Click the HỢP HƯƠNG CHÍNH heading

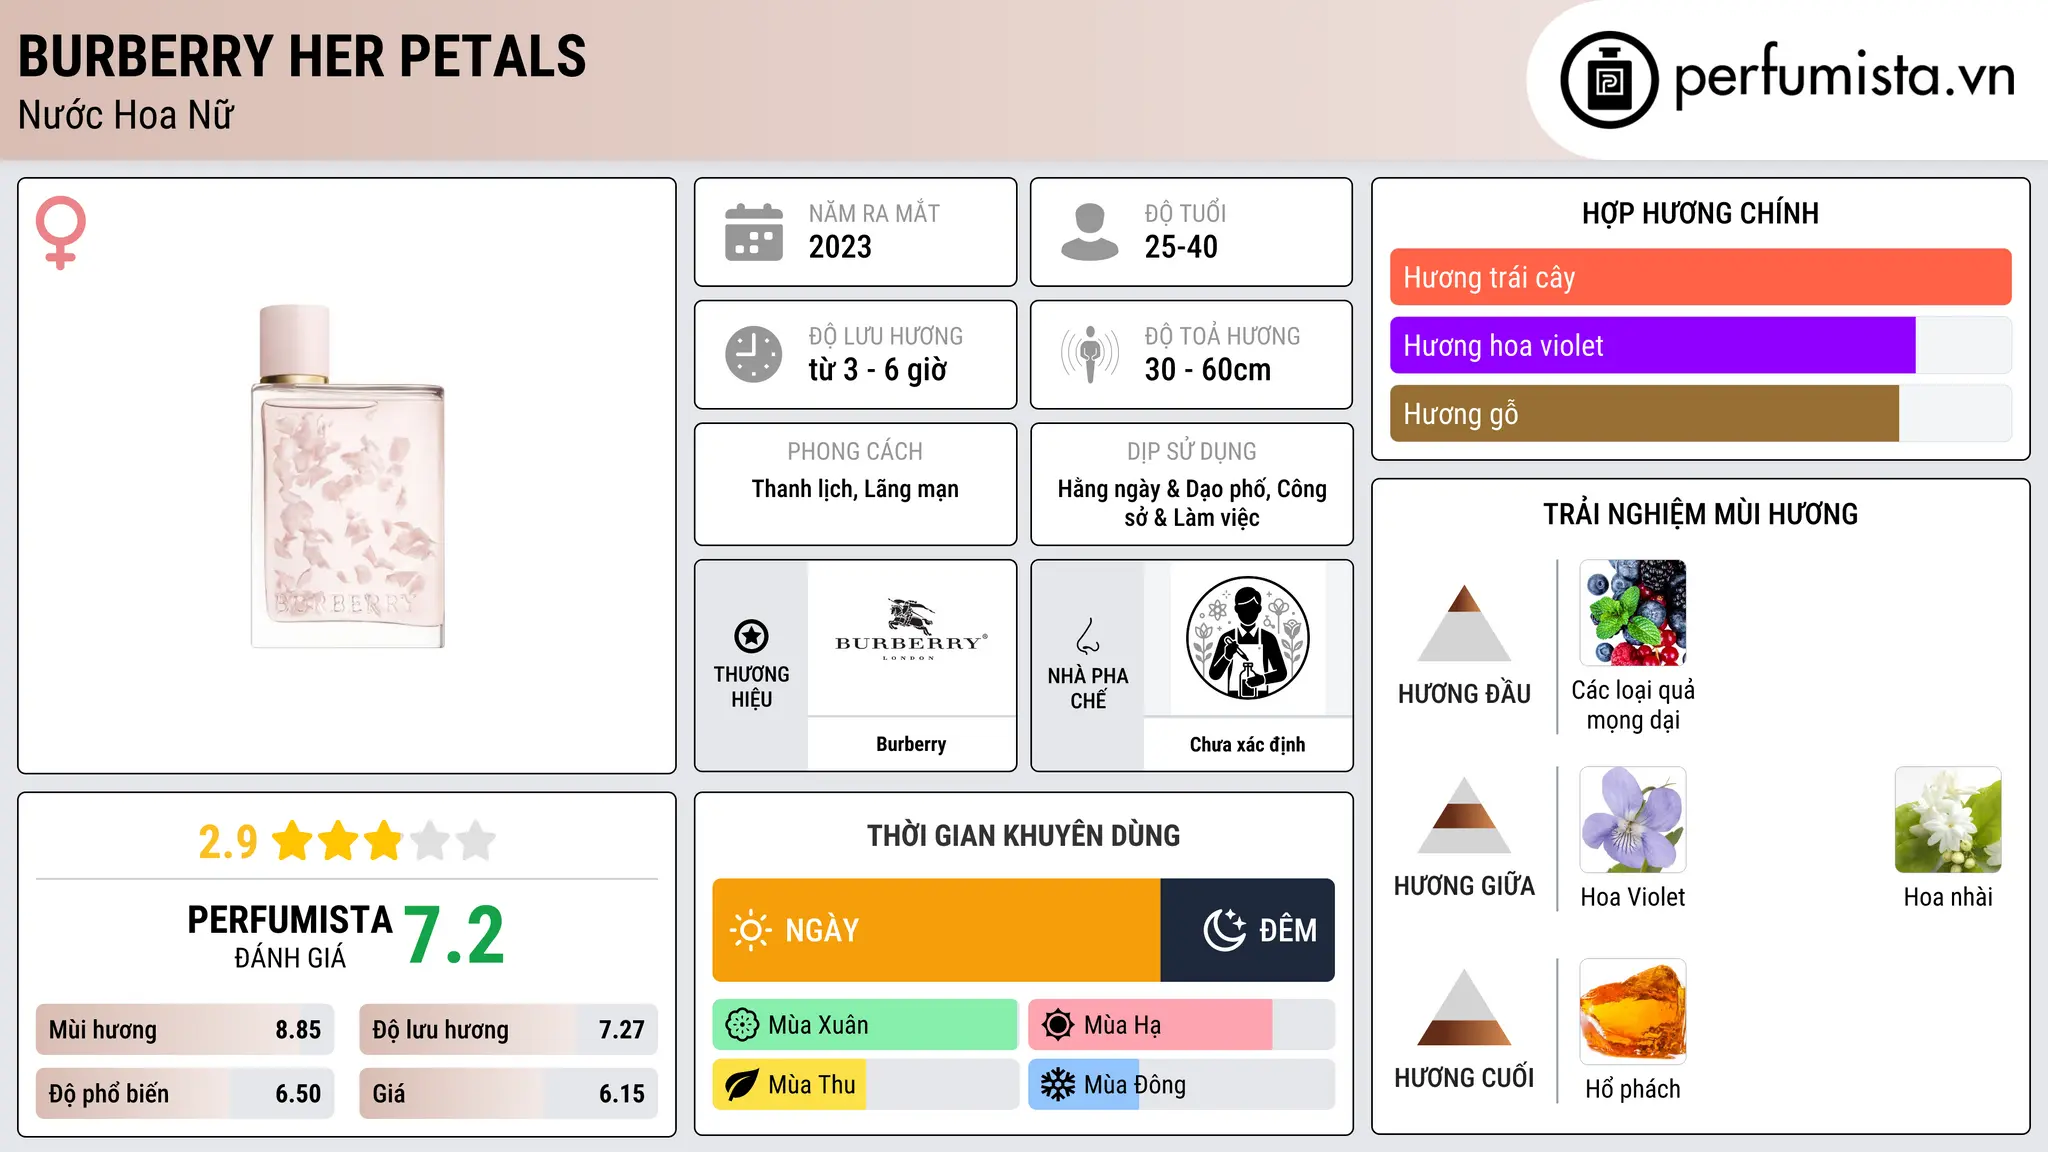coord(1700,213)
